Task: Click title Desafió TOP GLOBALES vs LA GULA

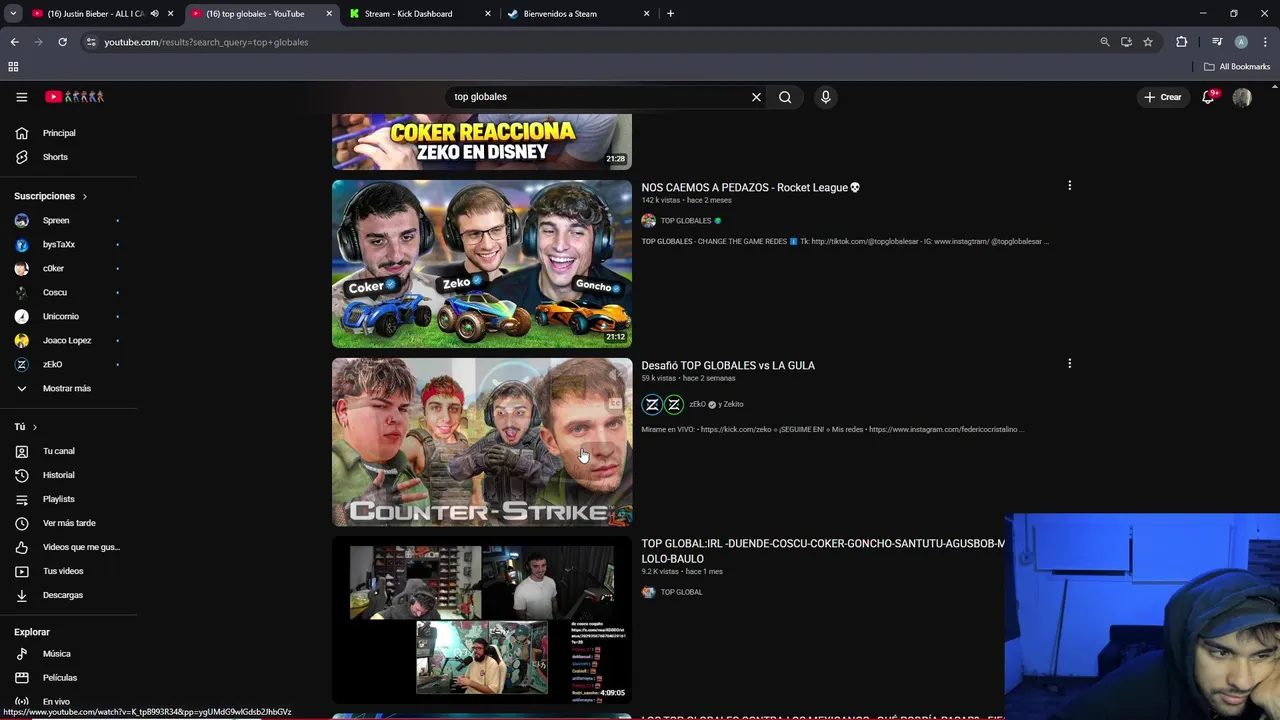Action: [728, 365]
